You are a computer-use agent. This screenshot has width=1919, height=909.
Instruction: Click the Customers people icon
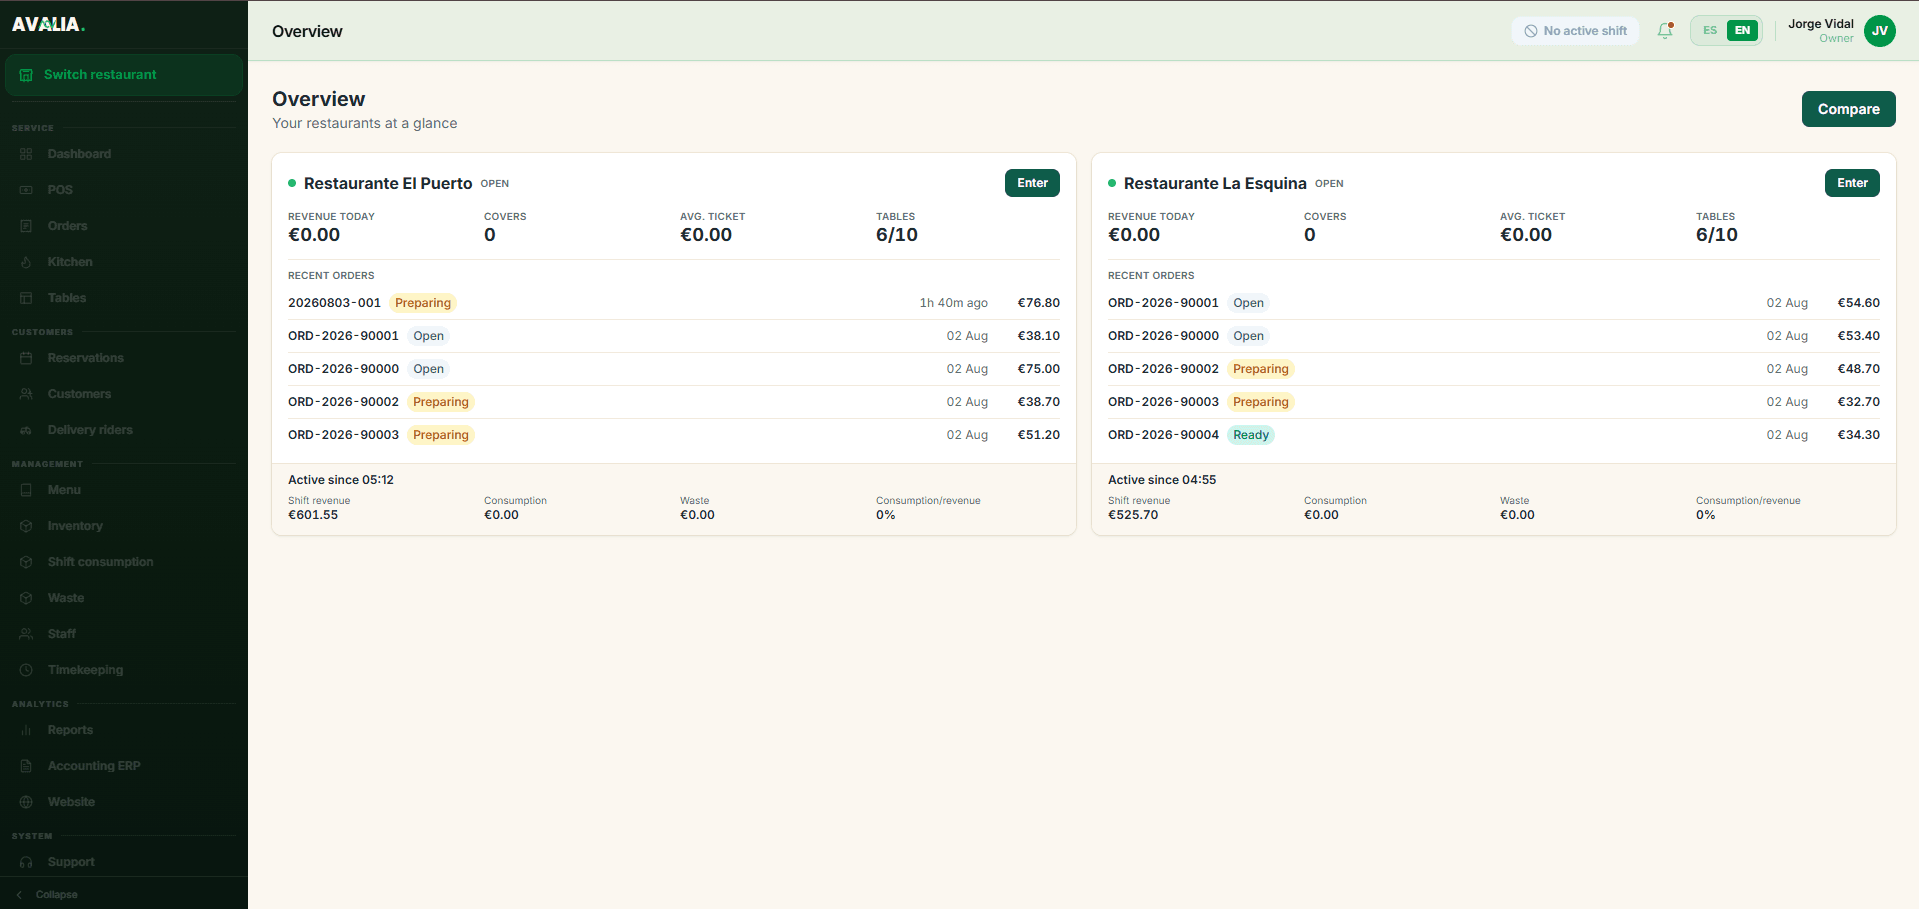[26, 394]
